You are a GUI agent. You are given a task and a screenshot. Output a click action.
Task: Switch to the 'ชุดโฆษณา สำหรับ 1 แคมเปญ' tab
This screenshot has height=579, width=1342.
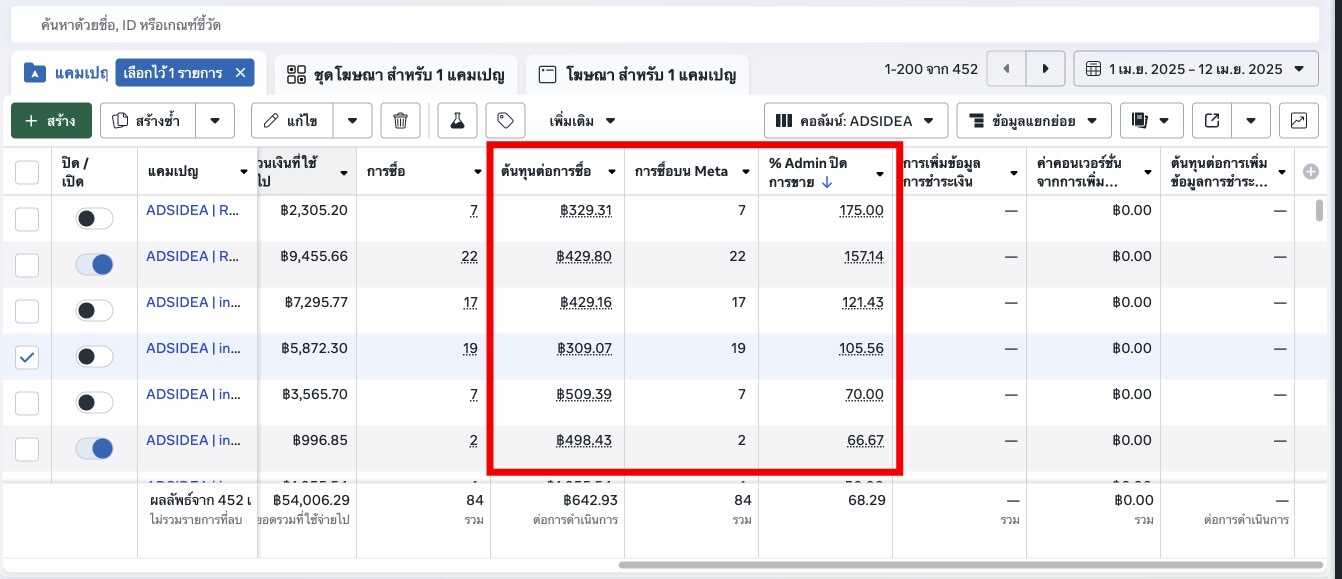coord(395,75)
